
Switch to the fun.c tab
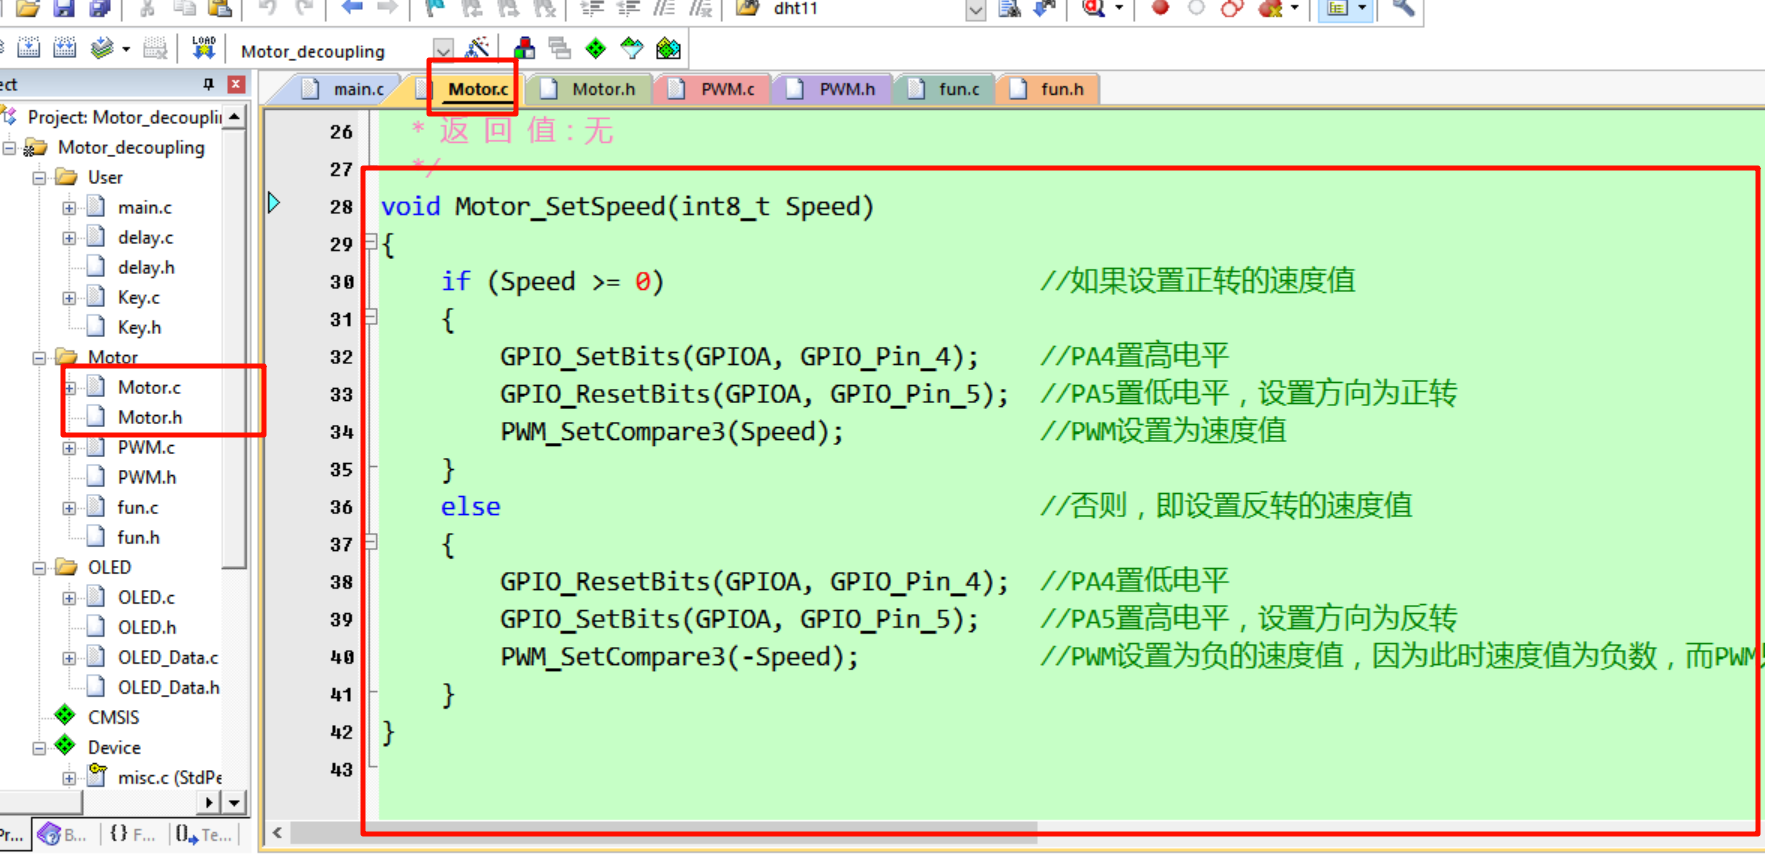945,89
